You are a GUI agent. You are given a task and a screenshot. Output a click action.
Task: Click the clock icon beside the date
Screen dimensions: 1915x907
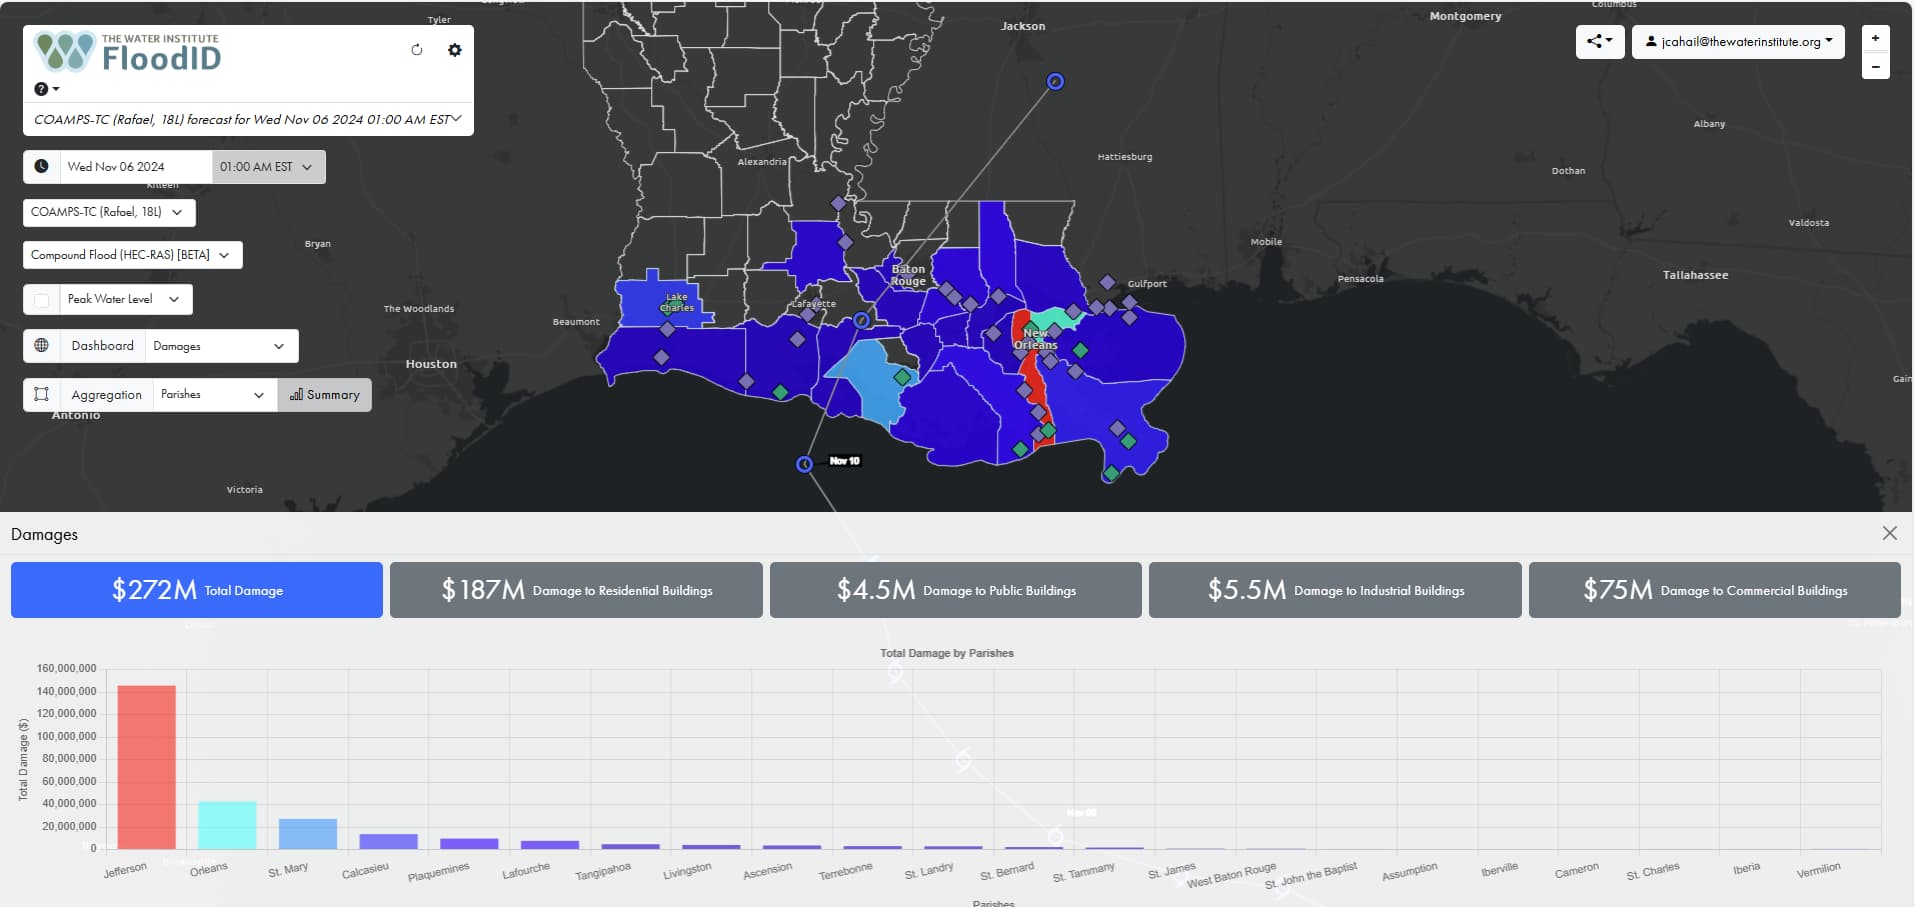[41, 166]
